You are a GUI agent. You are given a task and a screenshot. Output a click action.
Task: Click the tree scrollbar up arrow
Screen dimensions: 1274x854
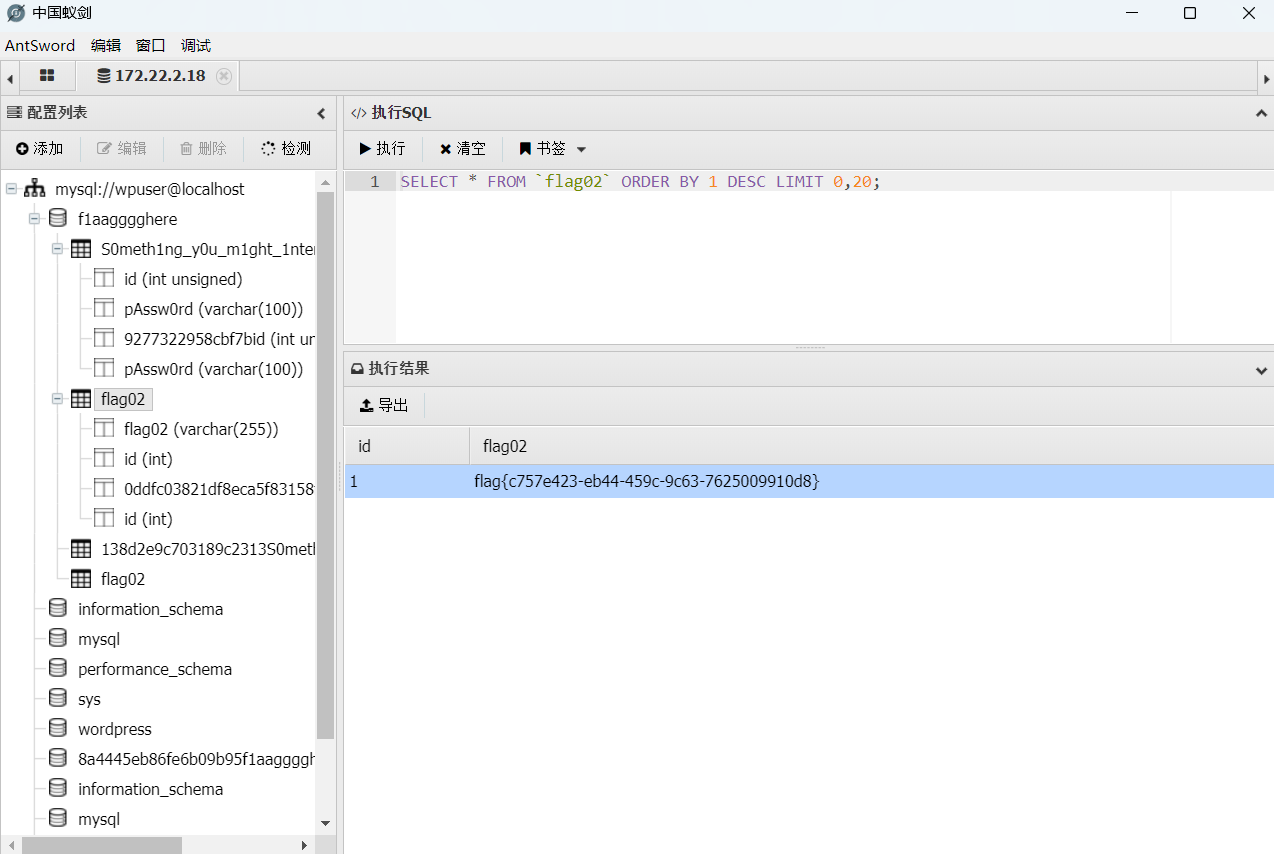tap(325, 181)
